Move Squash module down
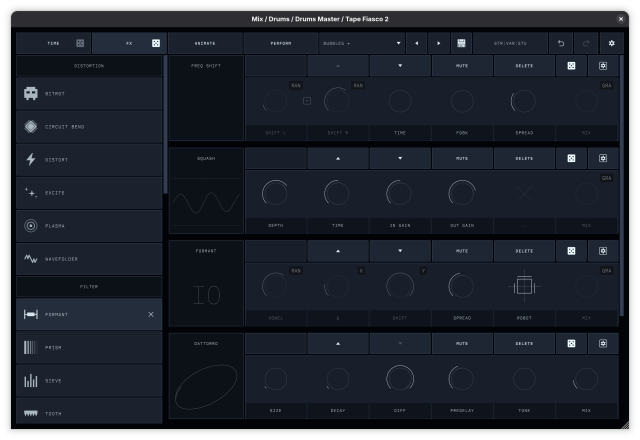The image size is (640, 440). coord(400,158)
